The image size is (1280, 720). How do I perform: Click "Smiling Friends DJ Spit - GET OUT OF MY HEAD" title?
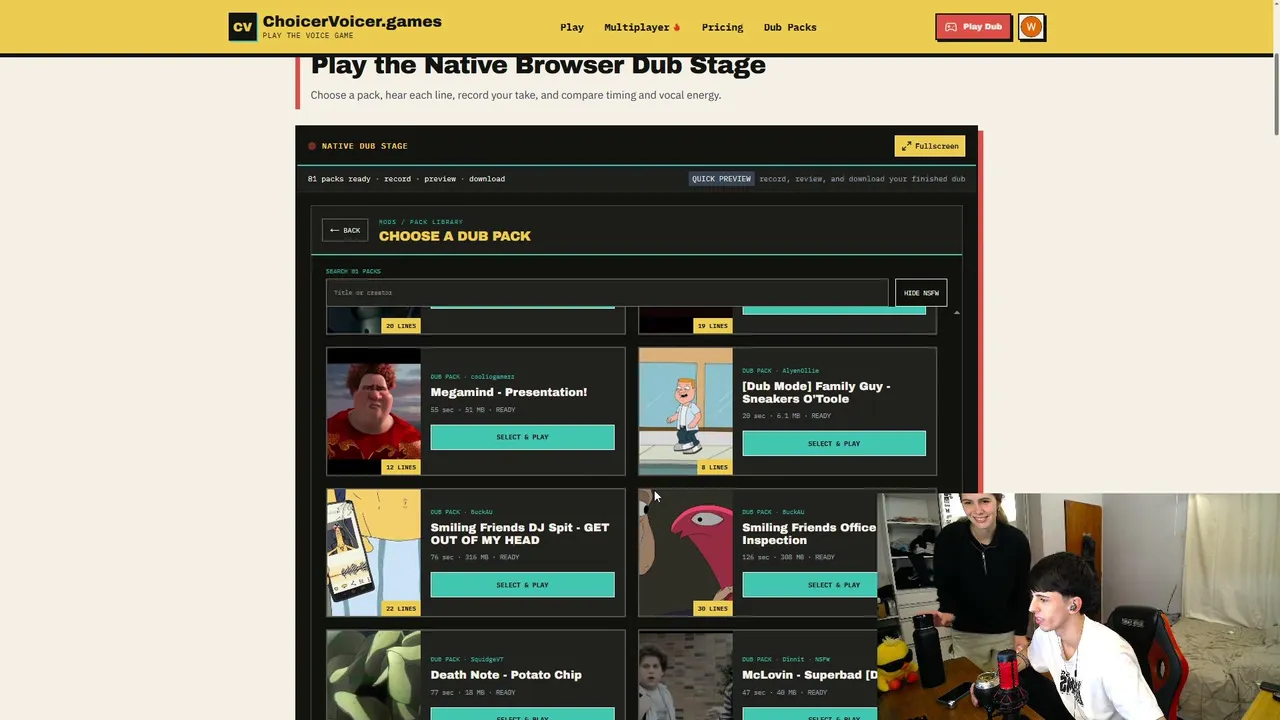[x=520, y=534]
